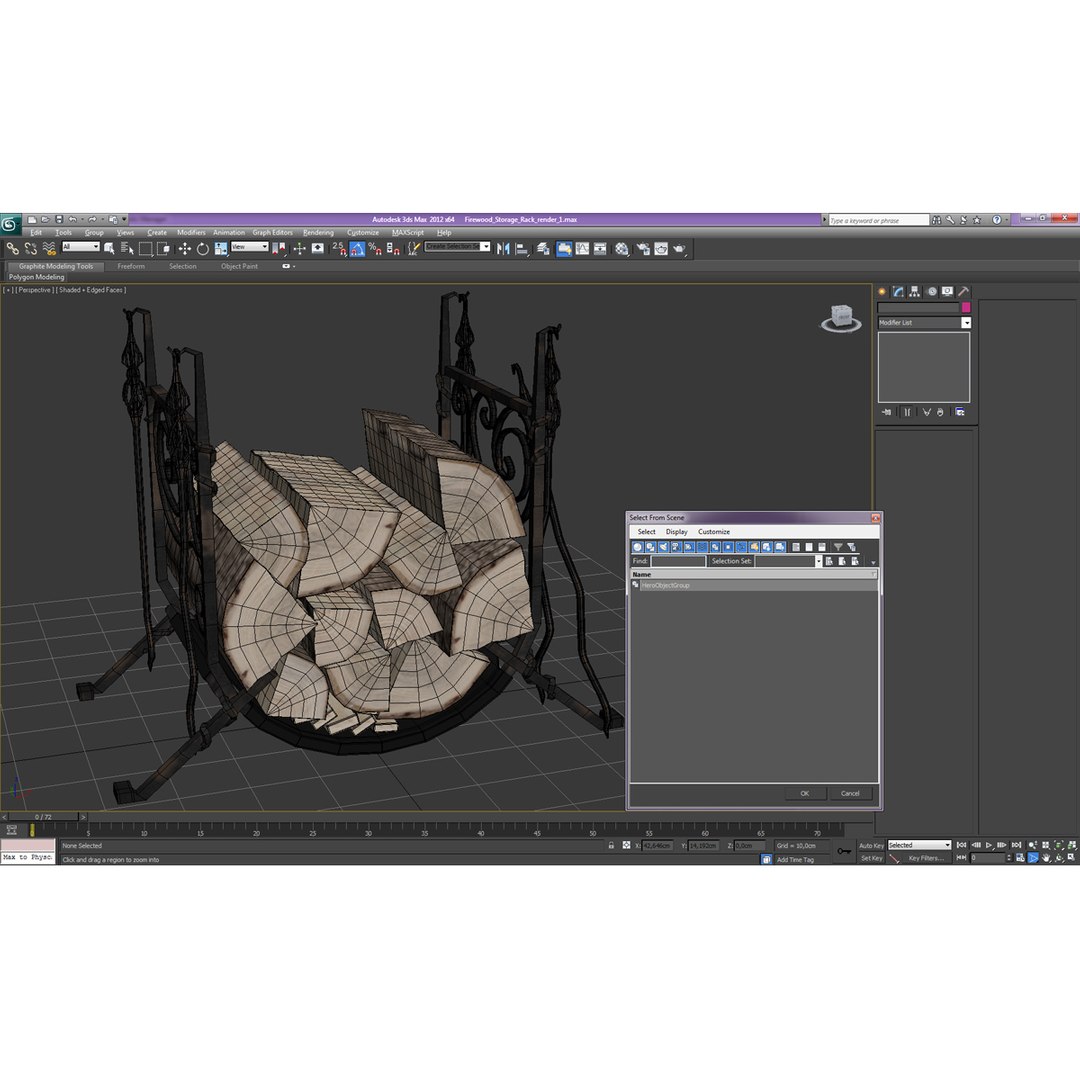Screen dimensions: 1080x1080
Task: Select the Select and Move tool
Action: (185, 249)
